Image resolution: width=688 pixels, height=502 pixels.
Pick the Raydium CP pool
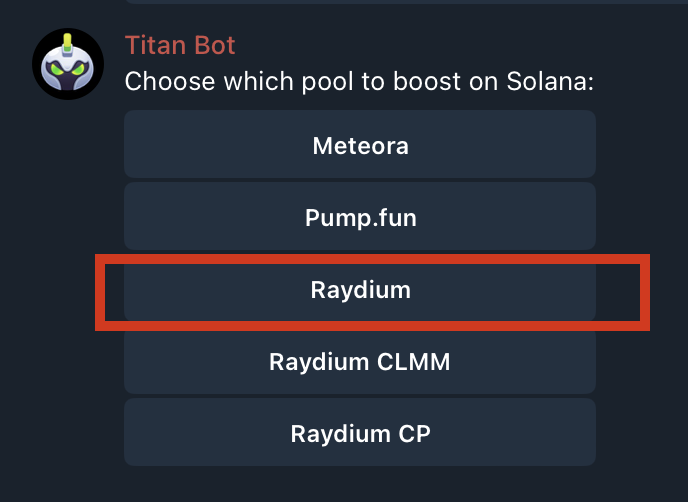360,433
